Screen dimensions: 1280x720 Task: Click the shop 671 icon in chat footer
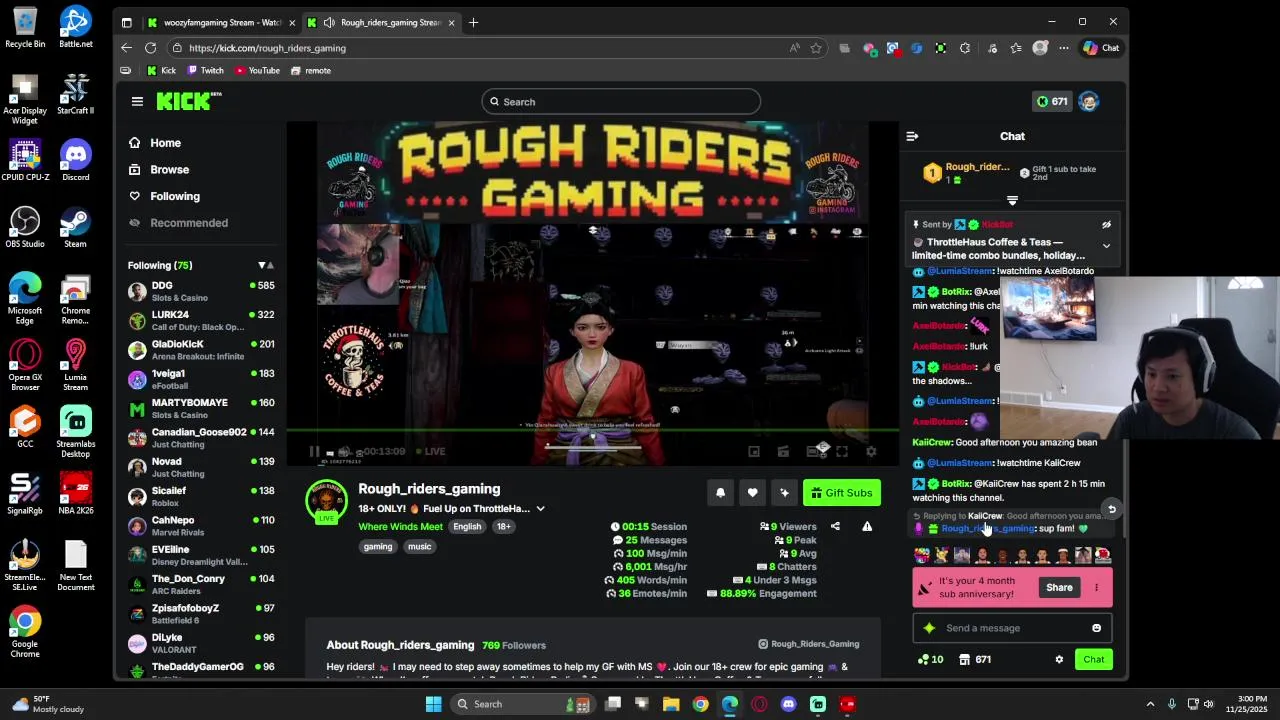974,659
